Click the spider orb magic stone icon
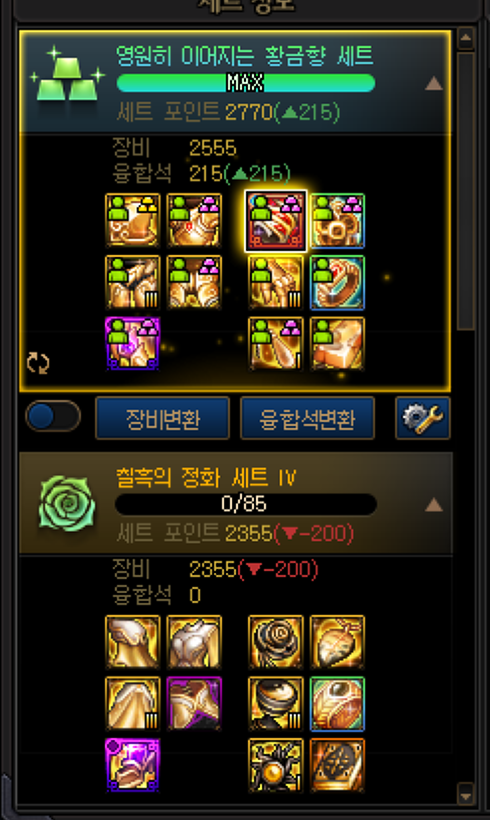The width and height of the screenshot is (490, 820). click(x=276, y=765)
